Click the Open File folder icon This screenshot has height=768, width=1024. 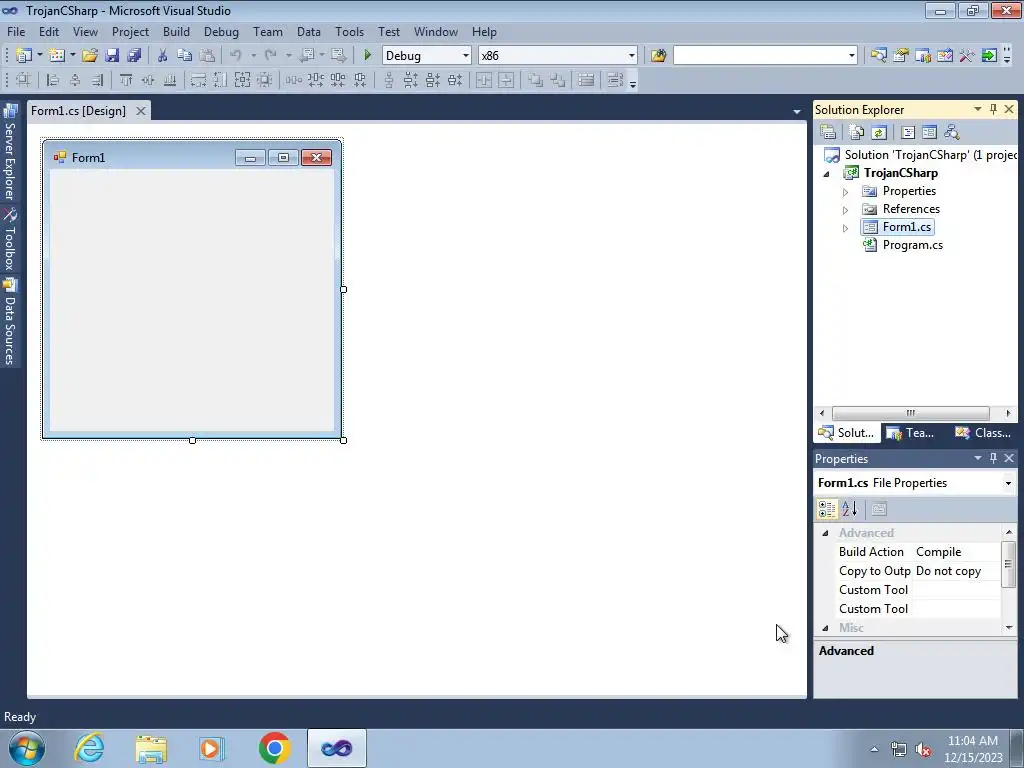(x=90, y=56)
